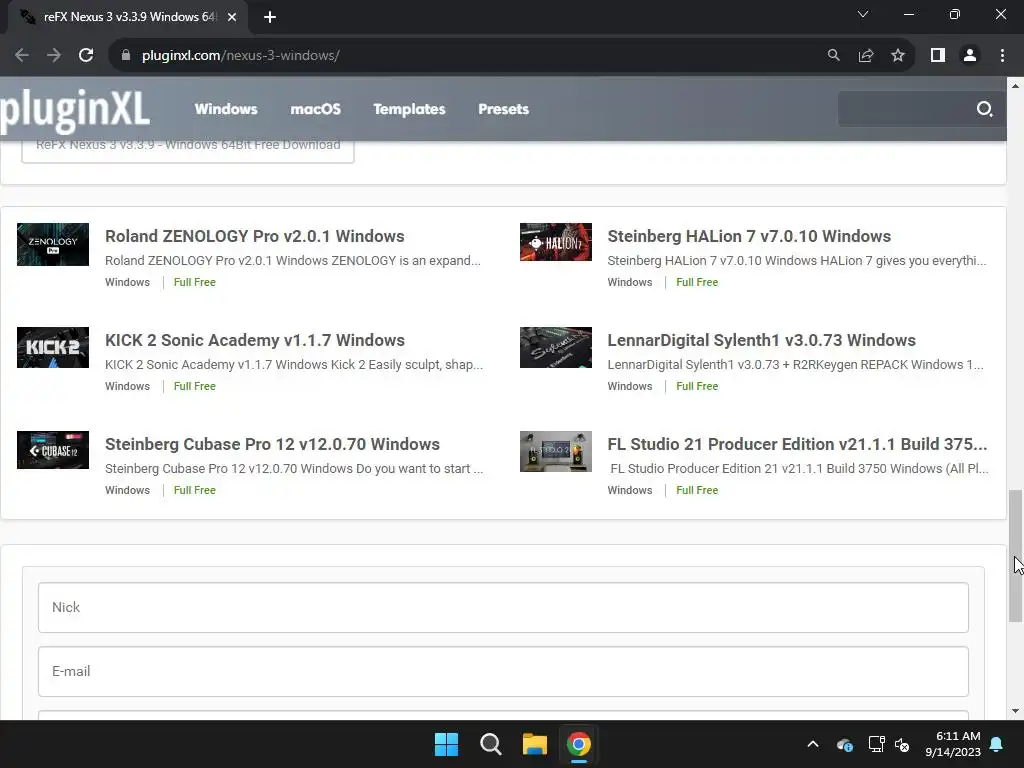The image size is (1024, 768).
Task: Bookmark this page with the star icon
Action: coord(898,56)
